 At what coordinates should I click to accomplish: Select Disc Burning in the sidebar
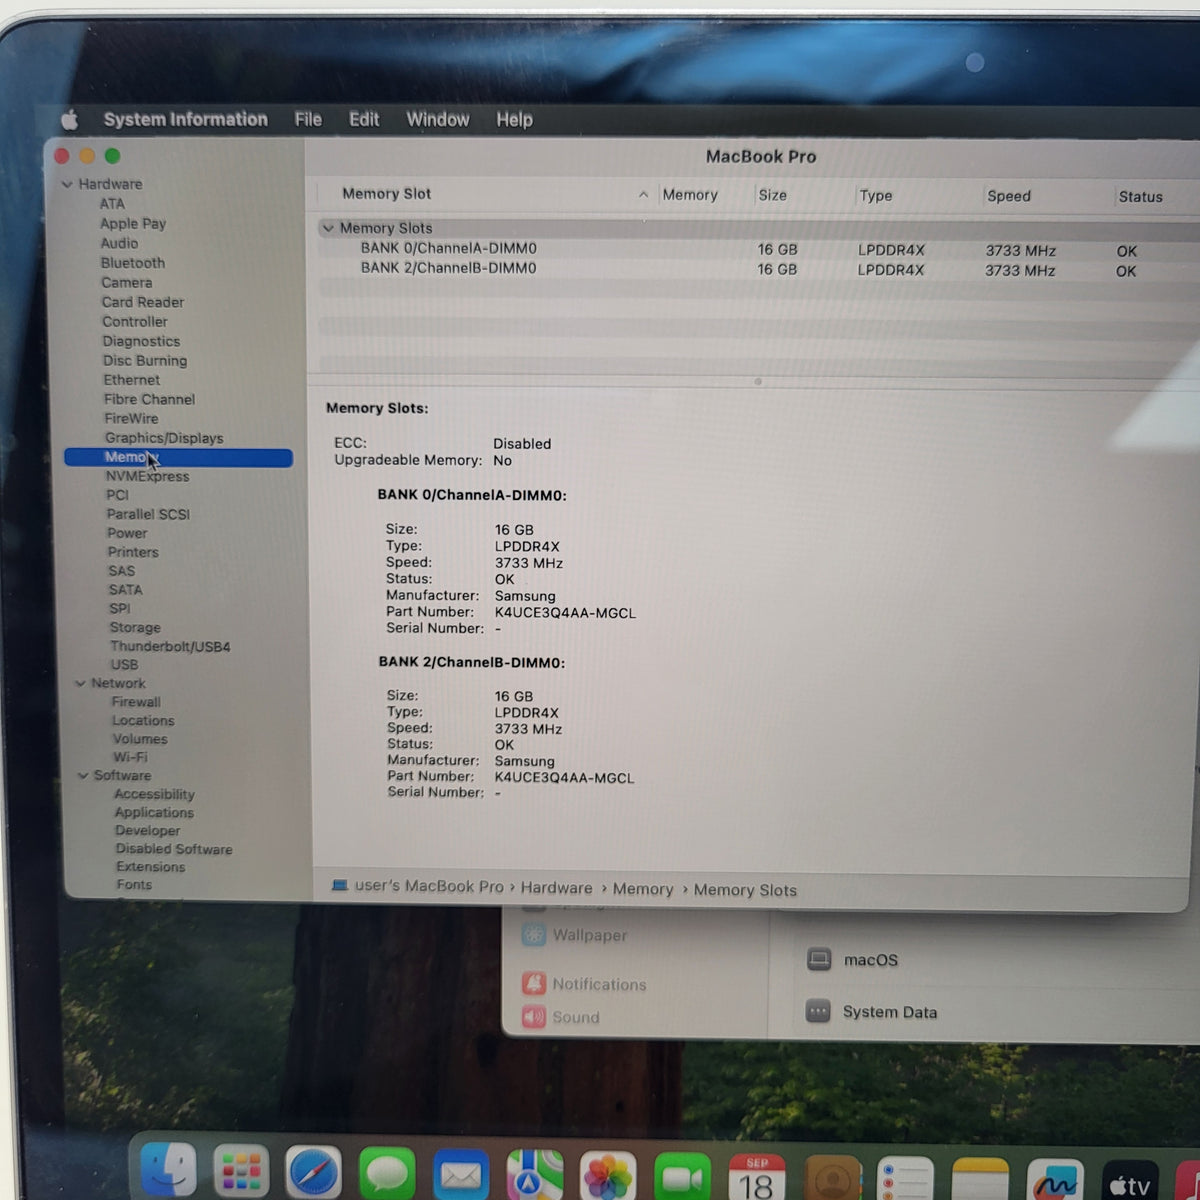coord(145,361)
